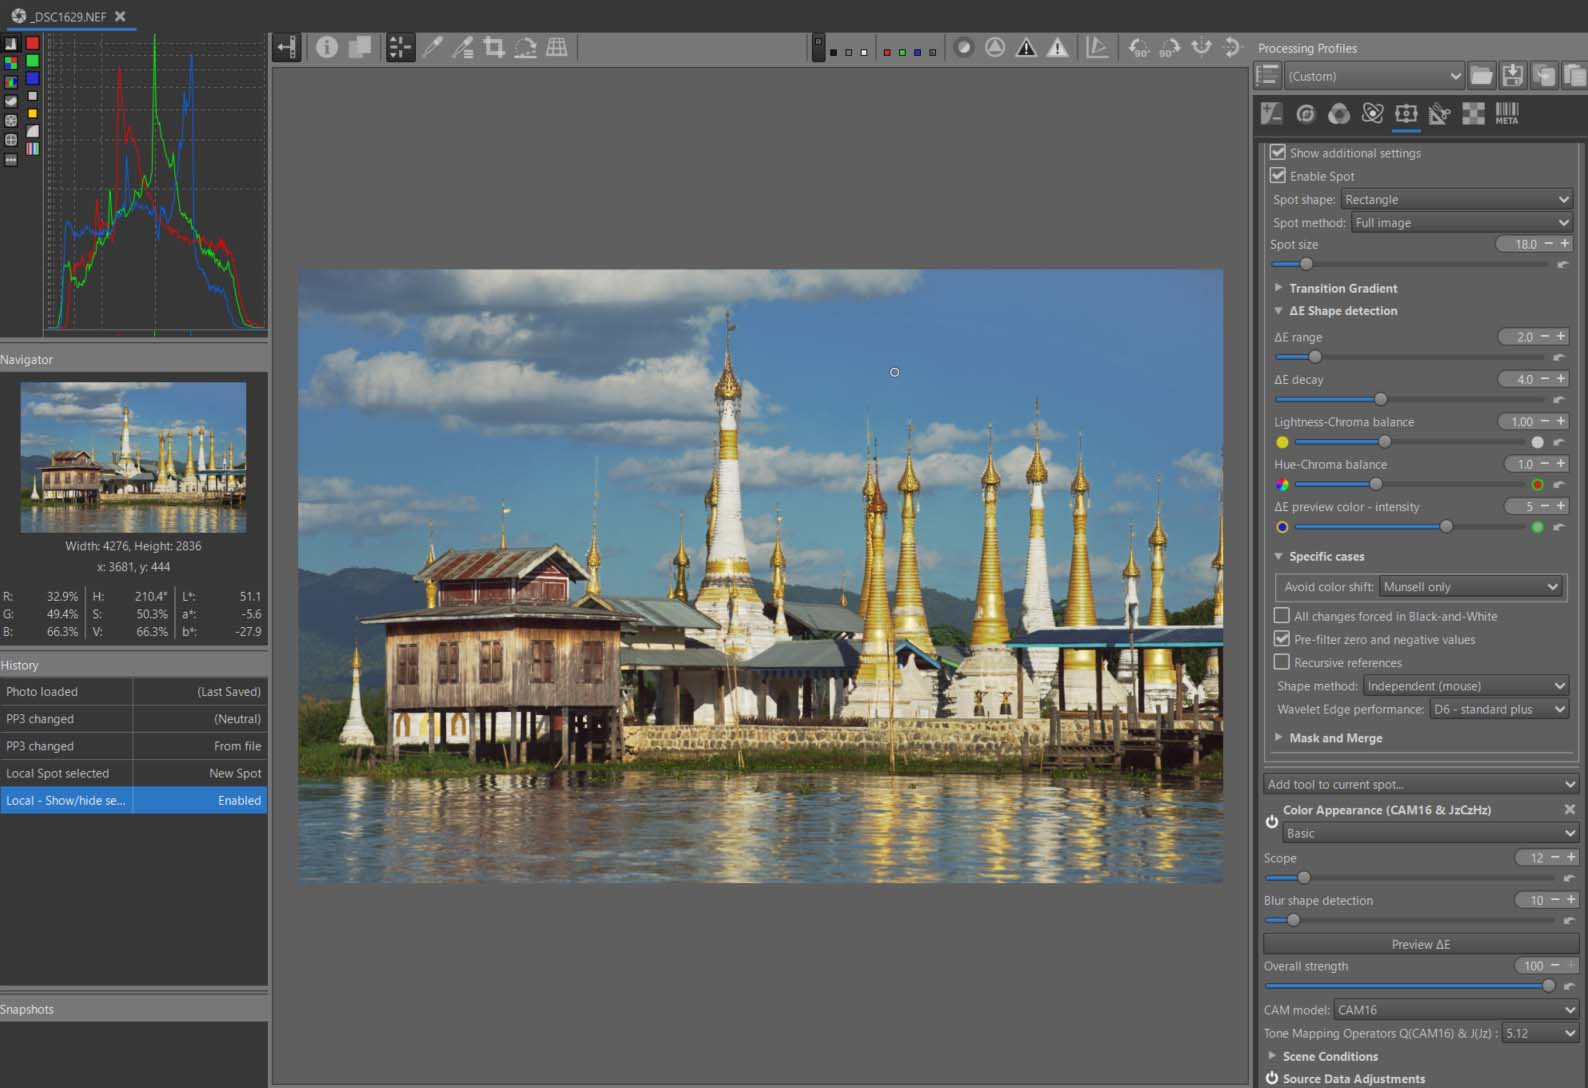The image size is (1588, 1088).
Task: Open the CAM model dropdown
Action: click(x=1456, y=1010)
